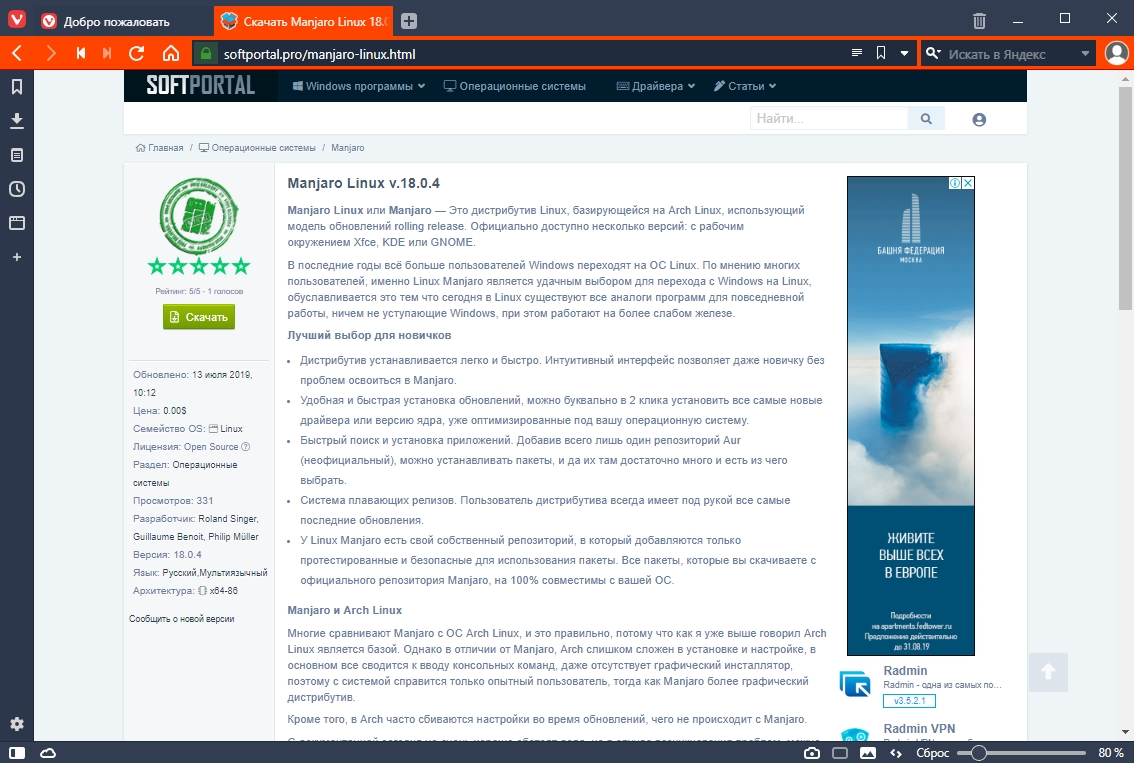Submit site search magnifier button

pyautogui.click(x=926, y=119)
